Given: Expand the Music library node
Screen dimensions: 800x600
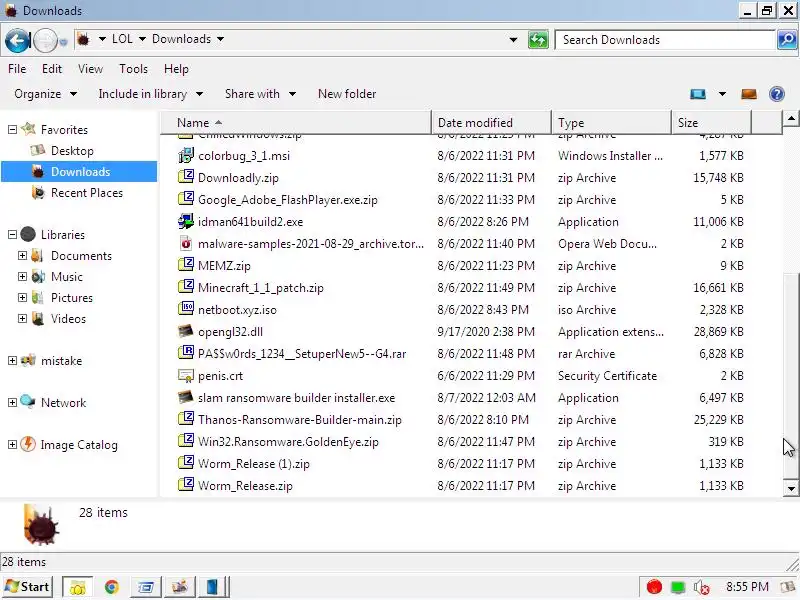Looking at the screenshot, I should [22, 277].
